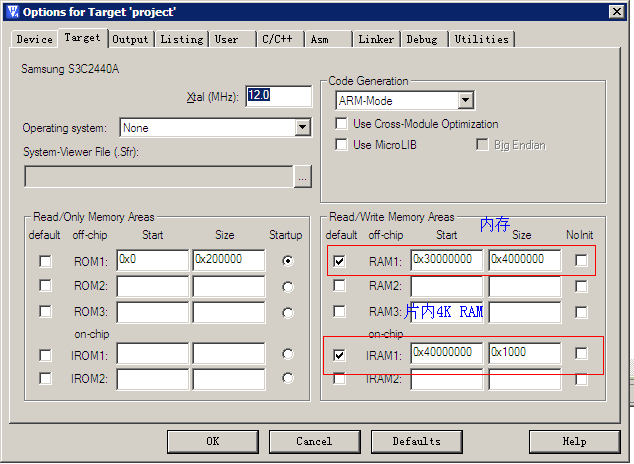Click the RAM2 Start field

[447, 286]
